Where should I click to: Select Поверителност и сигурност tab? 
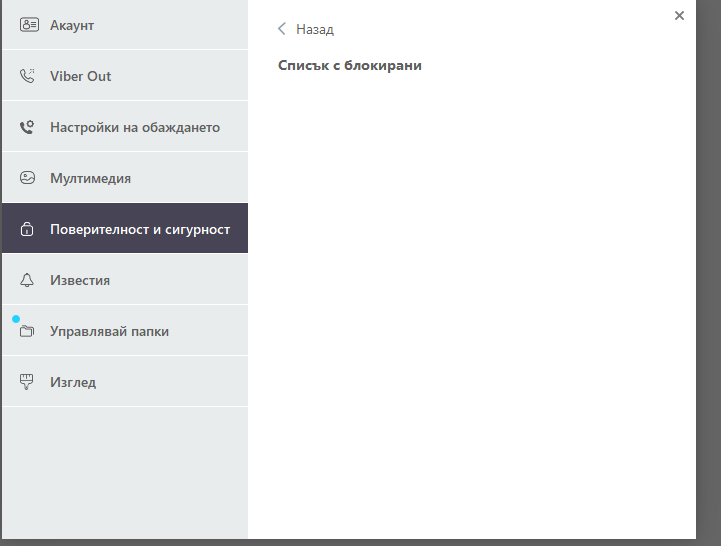click(140, 229)
